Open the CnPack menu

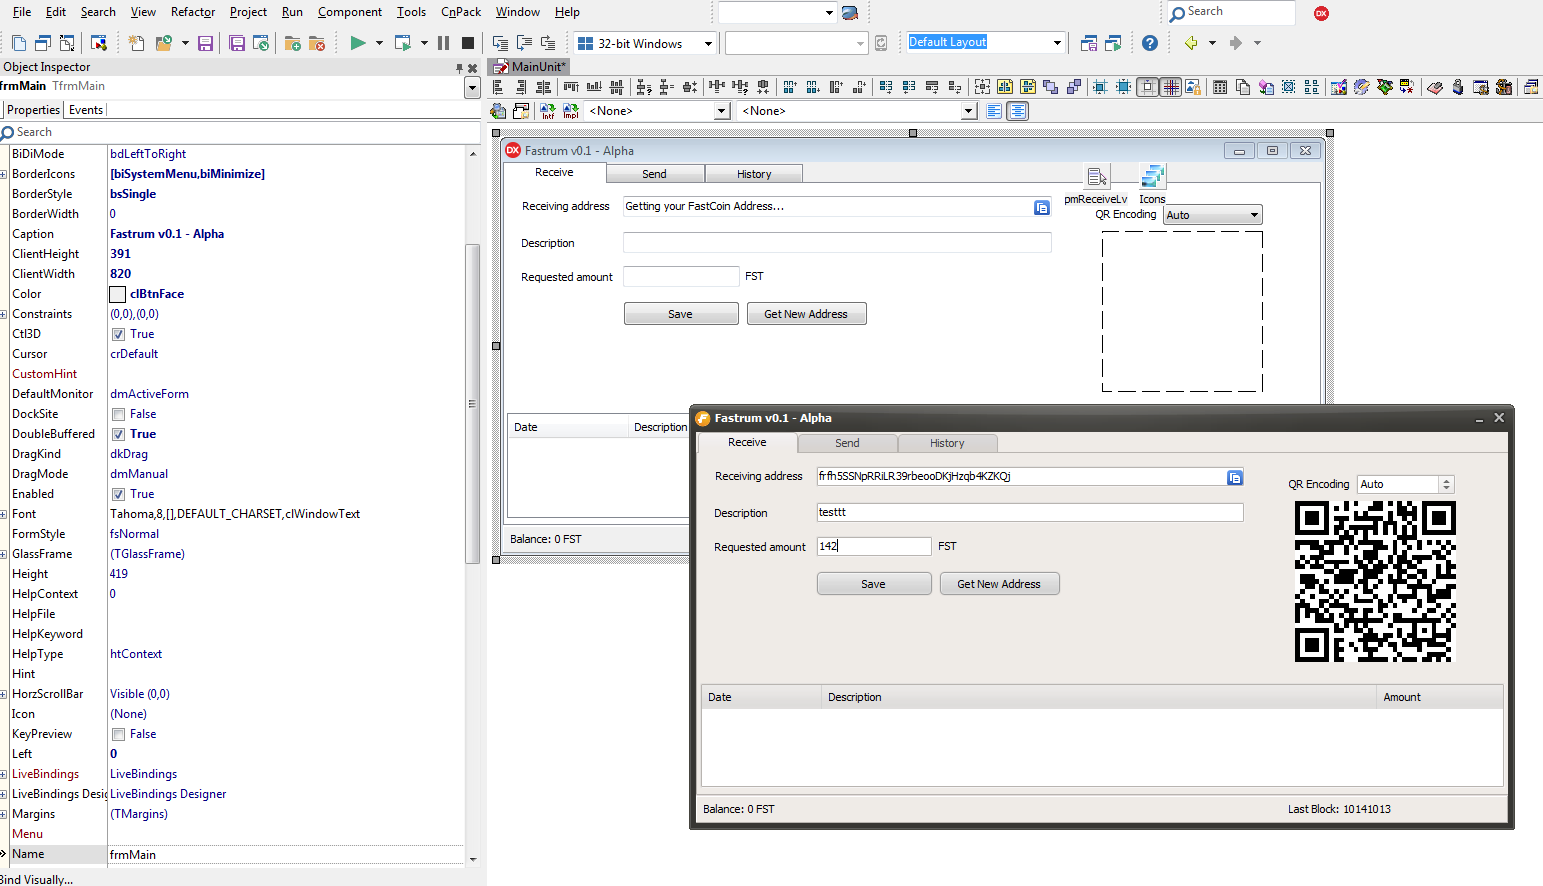click(461, 12)
